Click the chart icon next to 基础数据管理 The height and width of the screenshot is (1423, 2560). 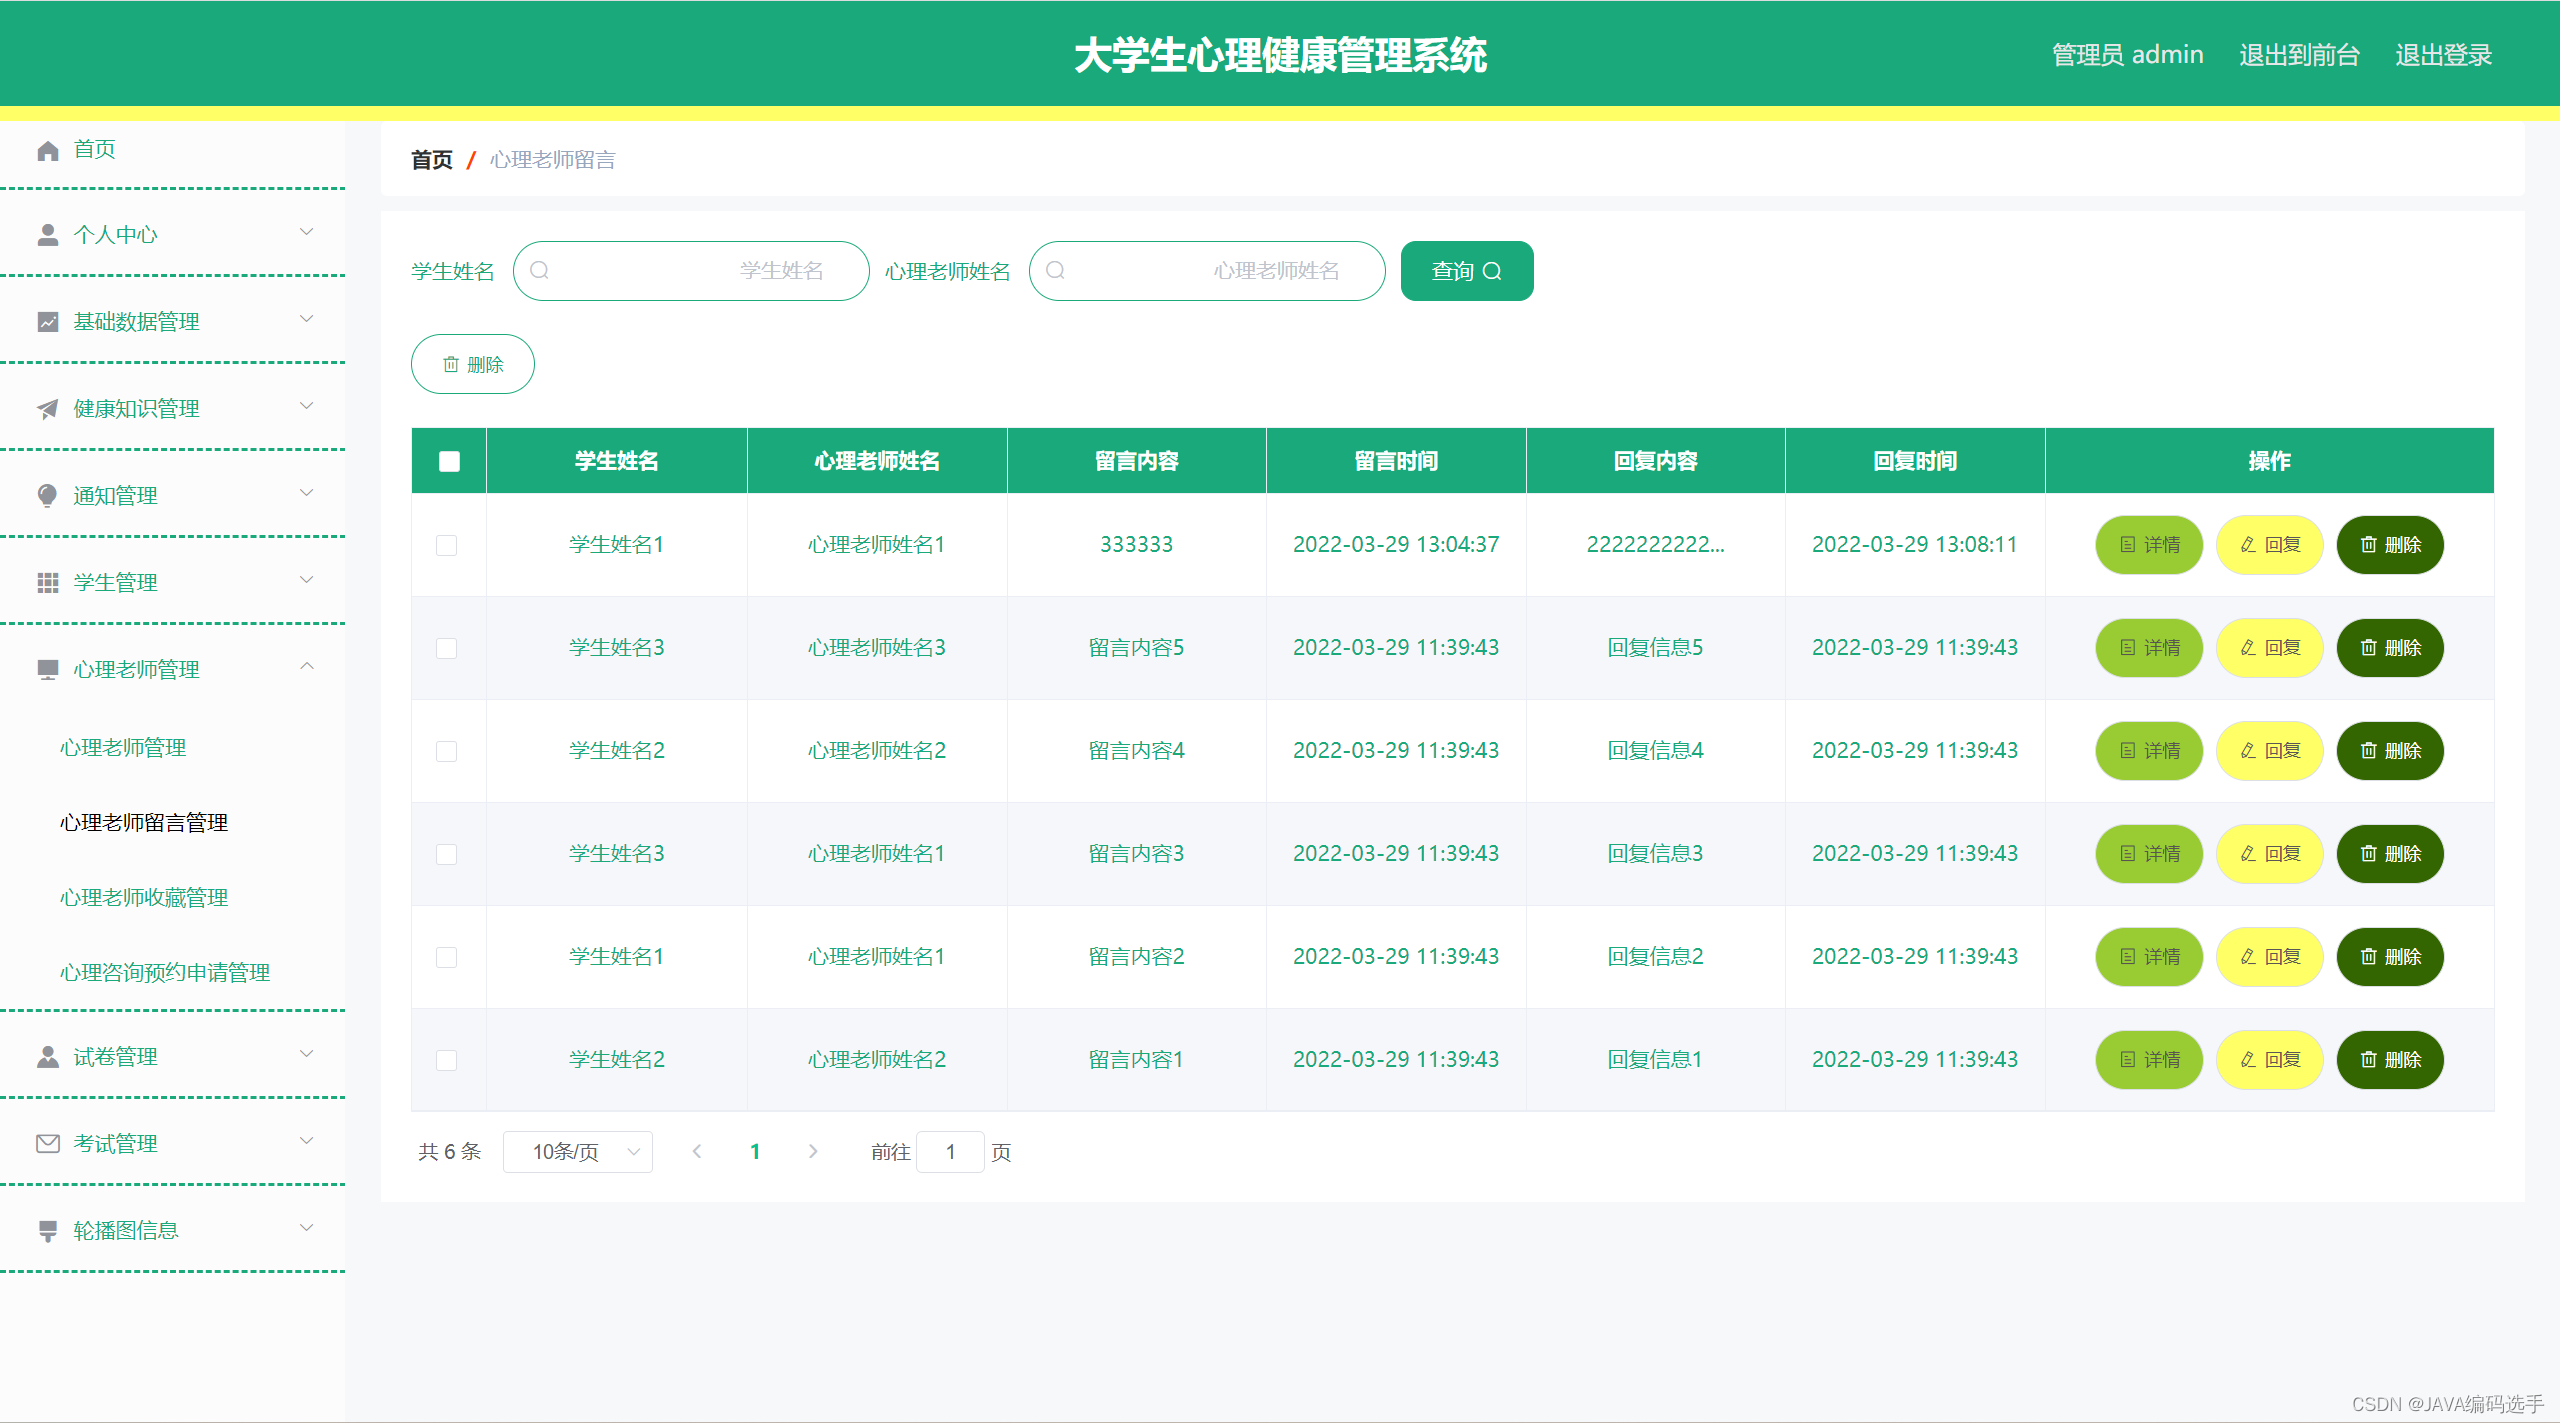click(47, 322)
